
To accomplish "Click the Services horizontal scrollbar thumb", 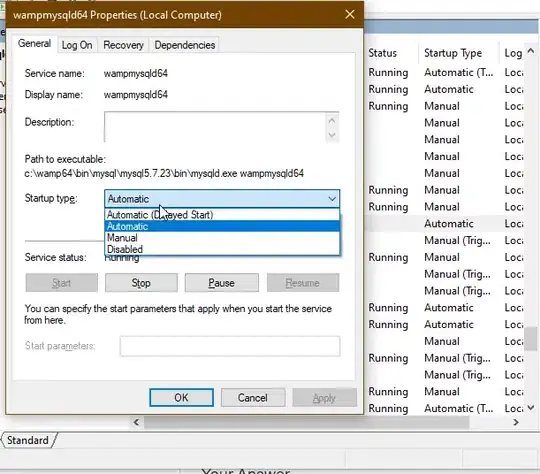I will pyautogui.click(x=307, y=422).
